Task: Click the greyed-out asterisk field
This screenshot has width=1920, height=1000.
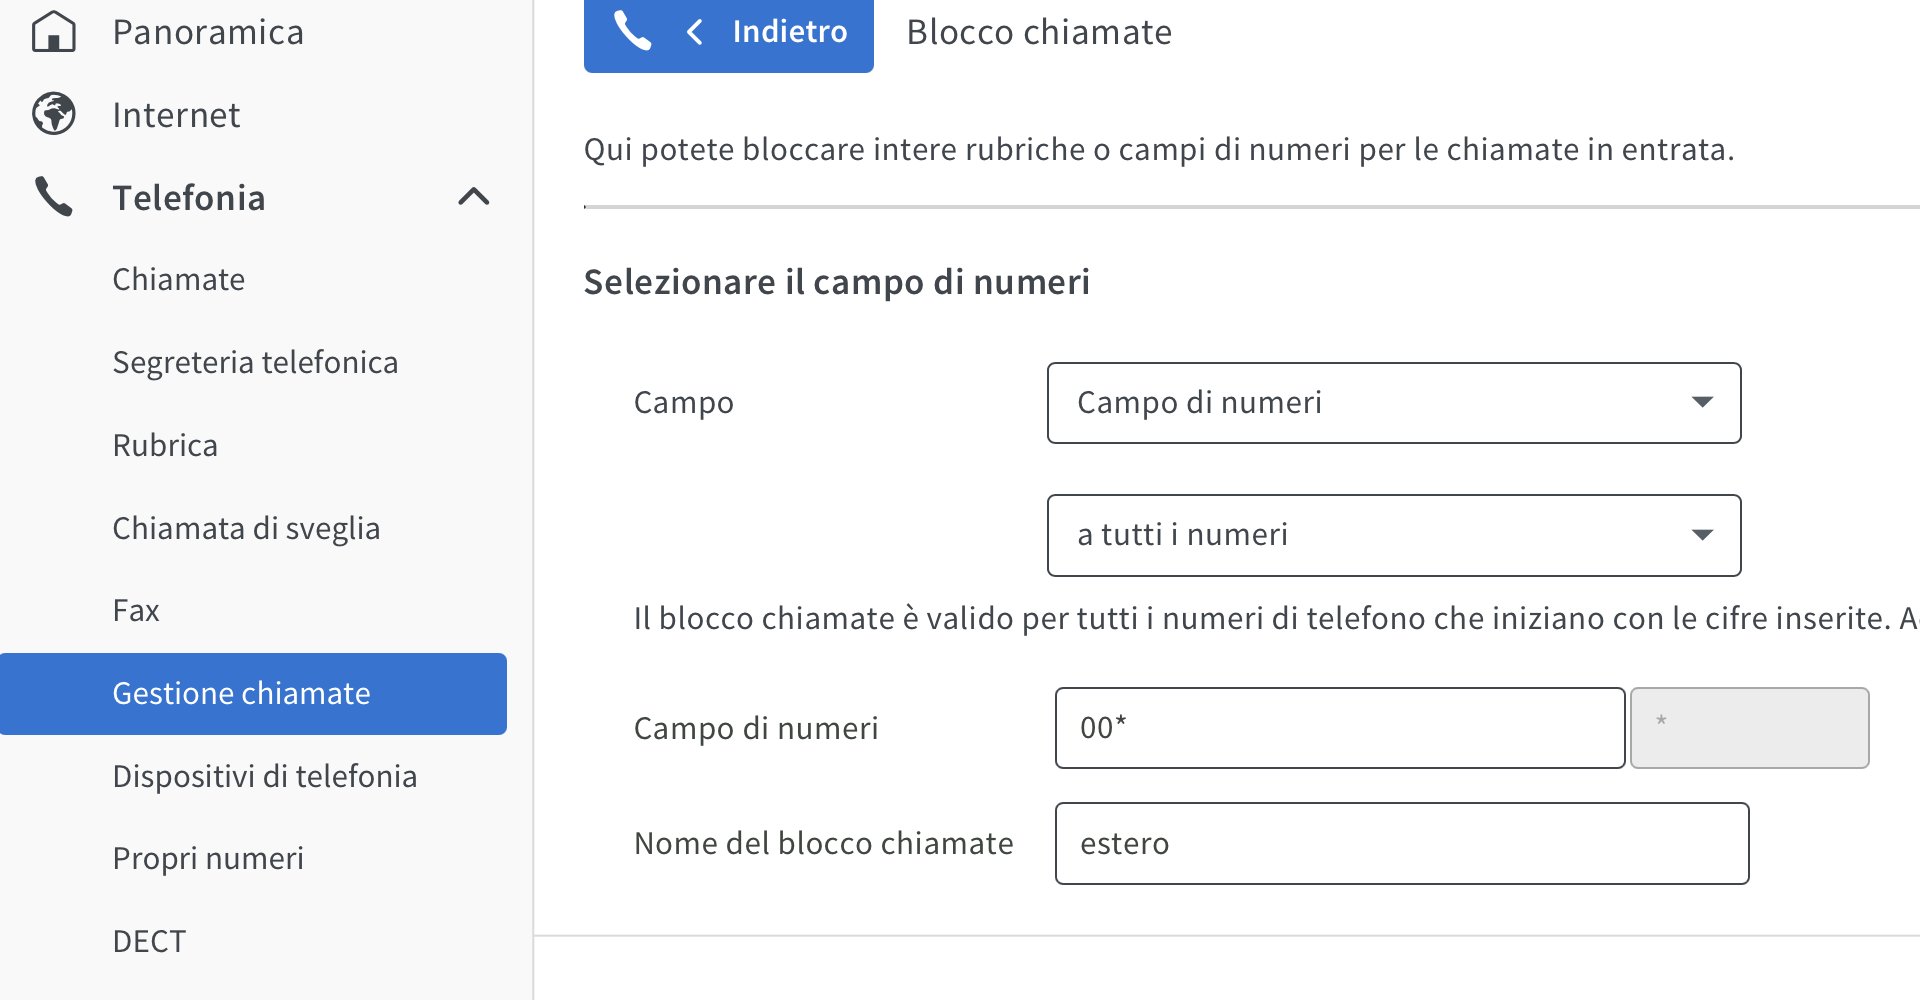Action: [x=1749, y=728]
